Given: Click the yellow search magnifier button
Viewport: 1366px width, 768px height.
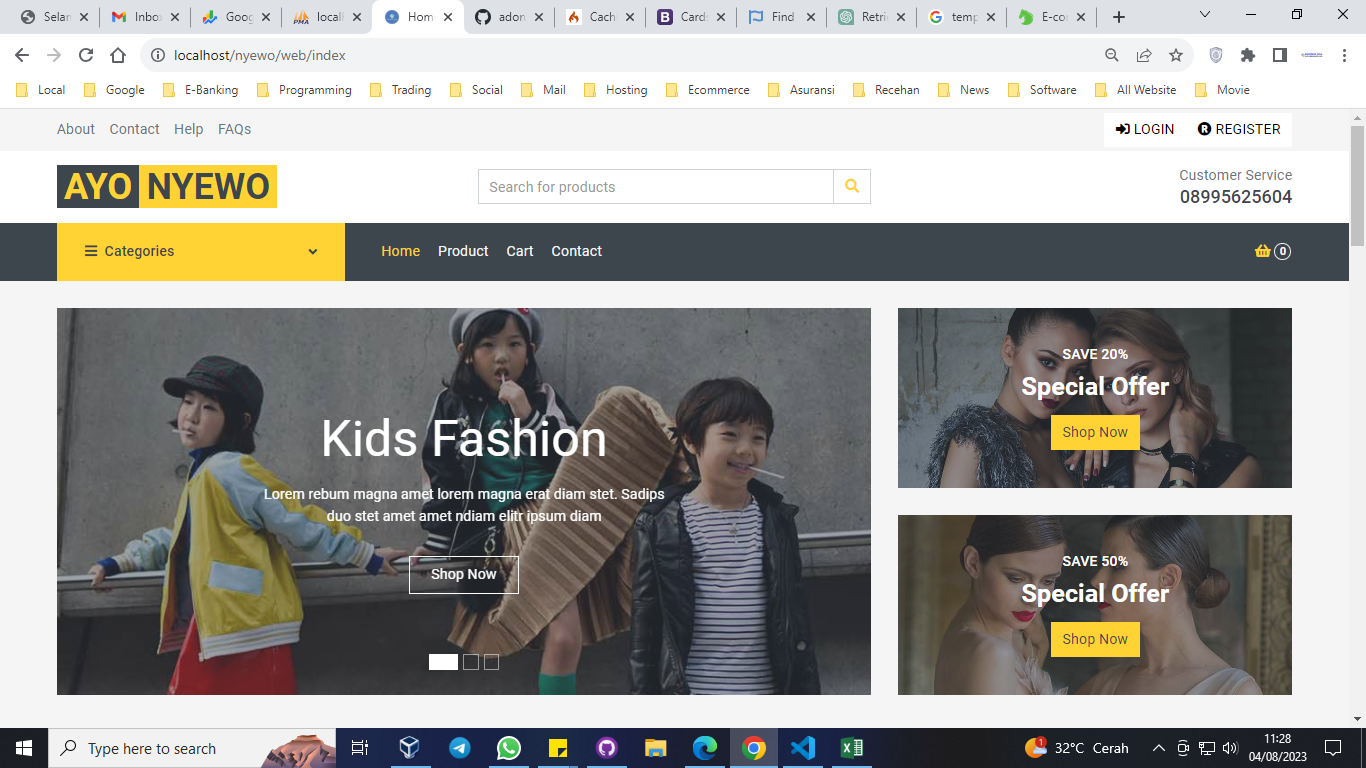Looking at the screenshot, I should (x=852, y=186).
